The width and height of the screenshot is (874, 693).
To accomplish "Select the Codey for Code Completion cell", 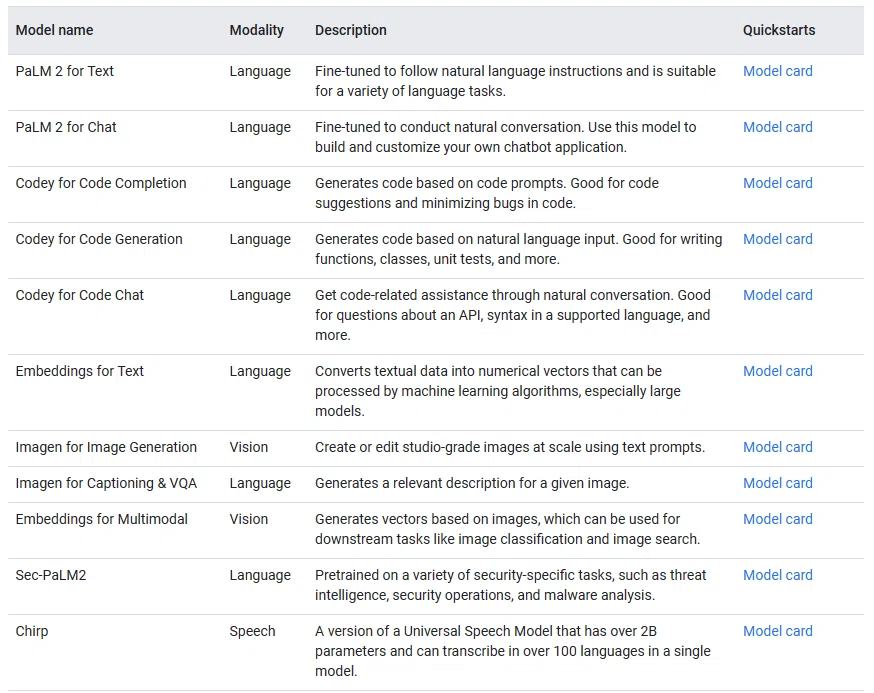I will click(101, 183).
